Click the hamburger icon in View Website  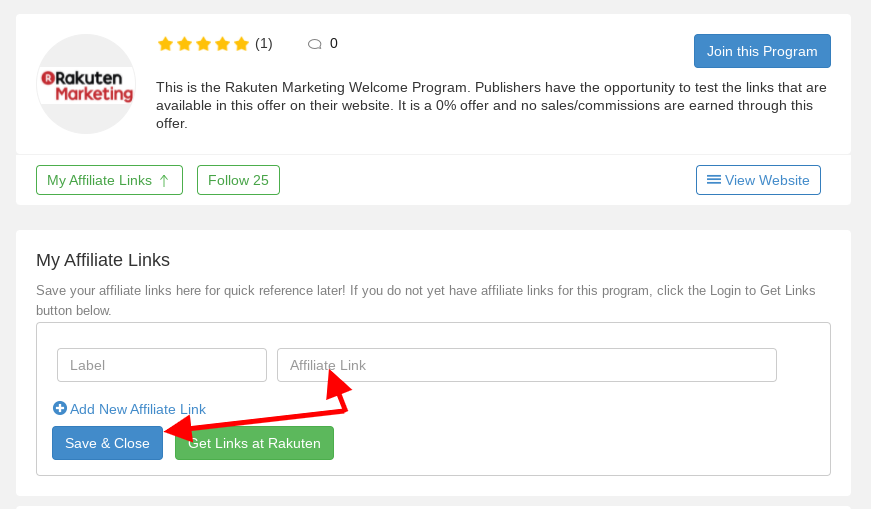714,179
